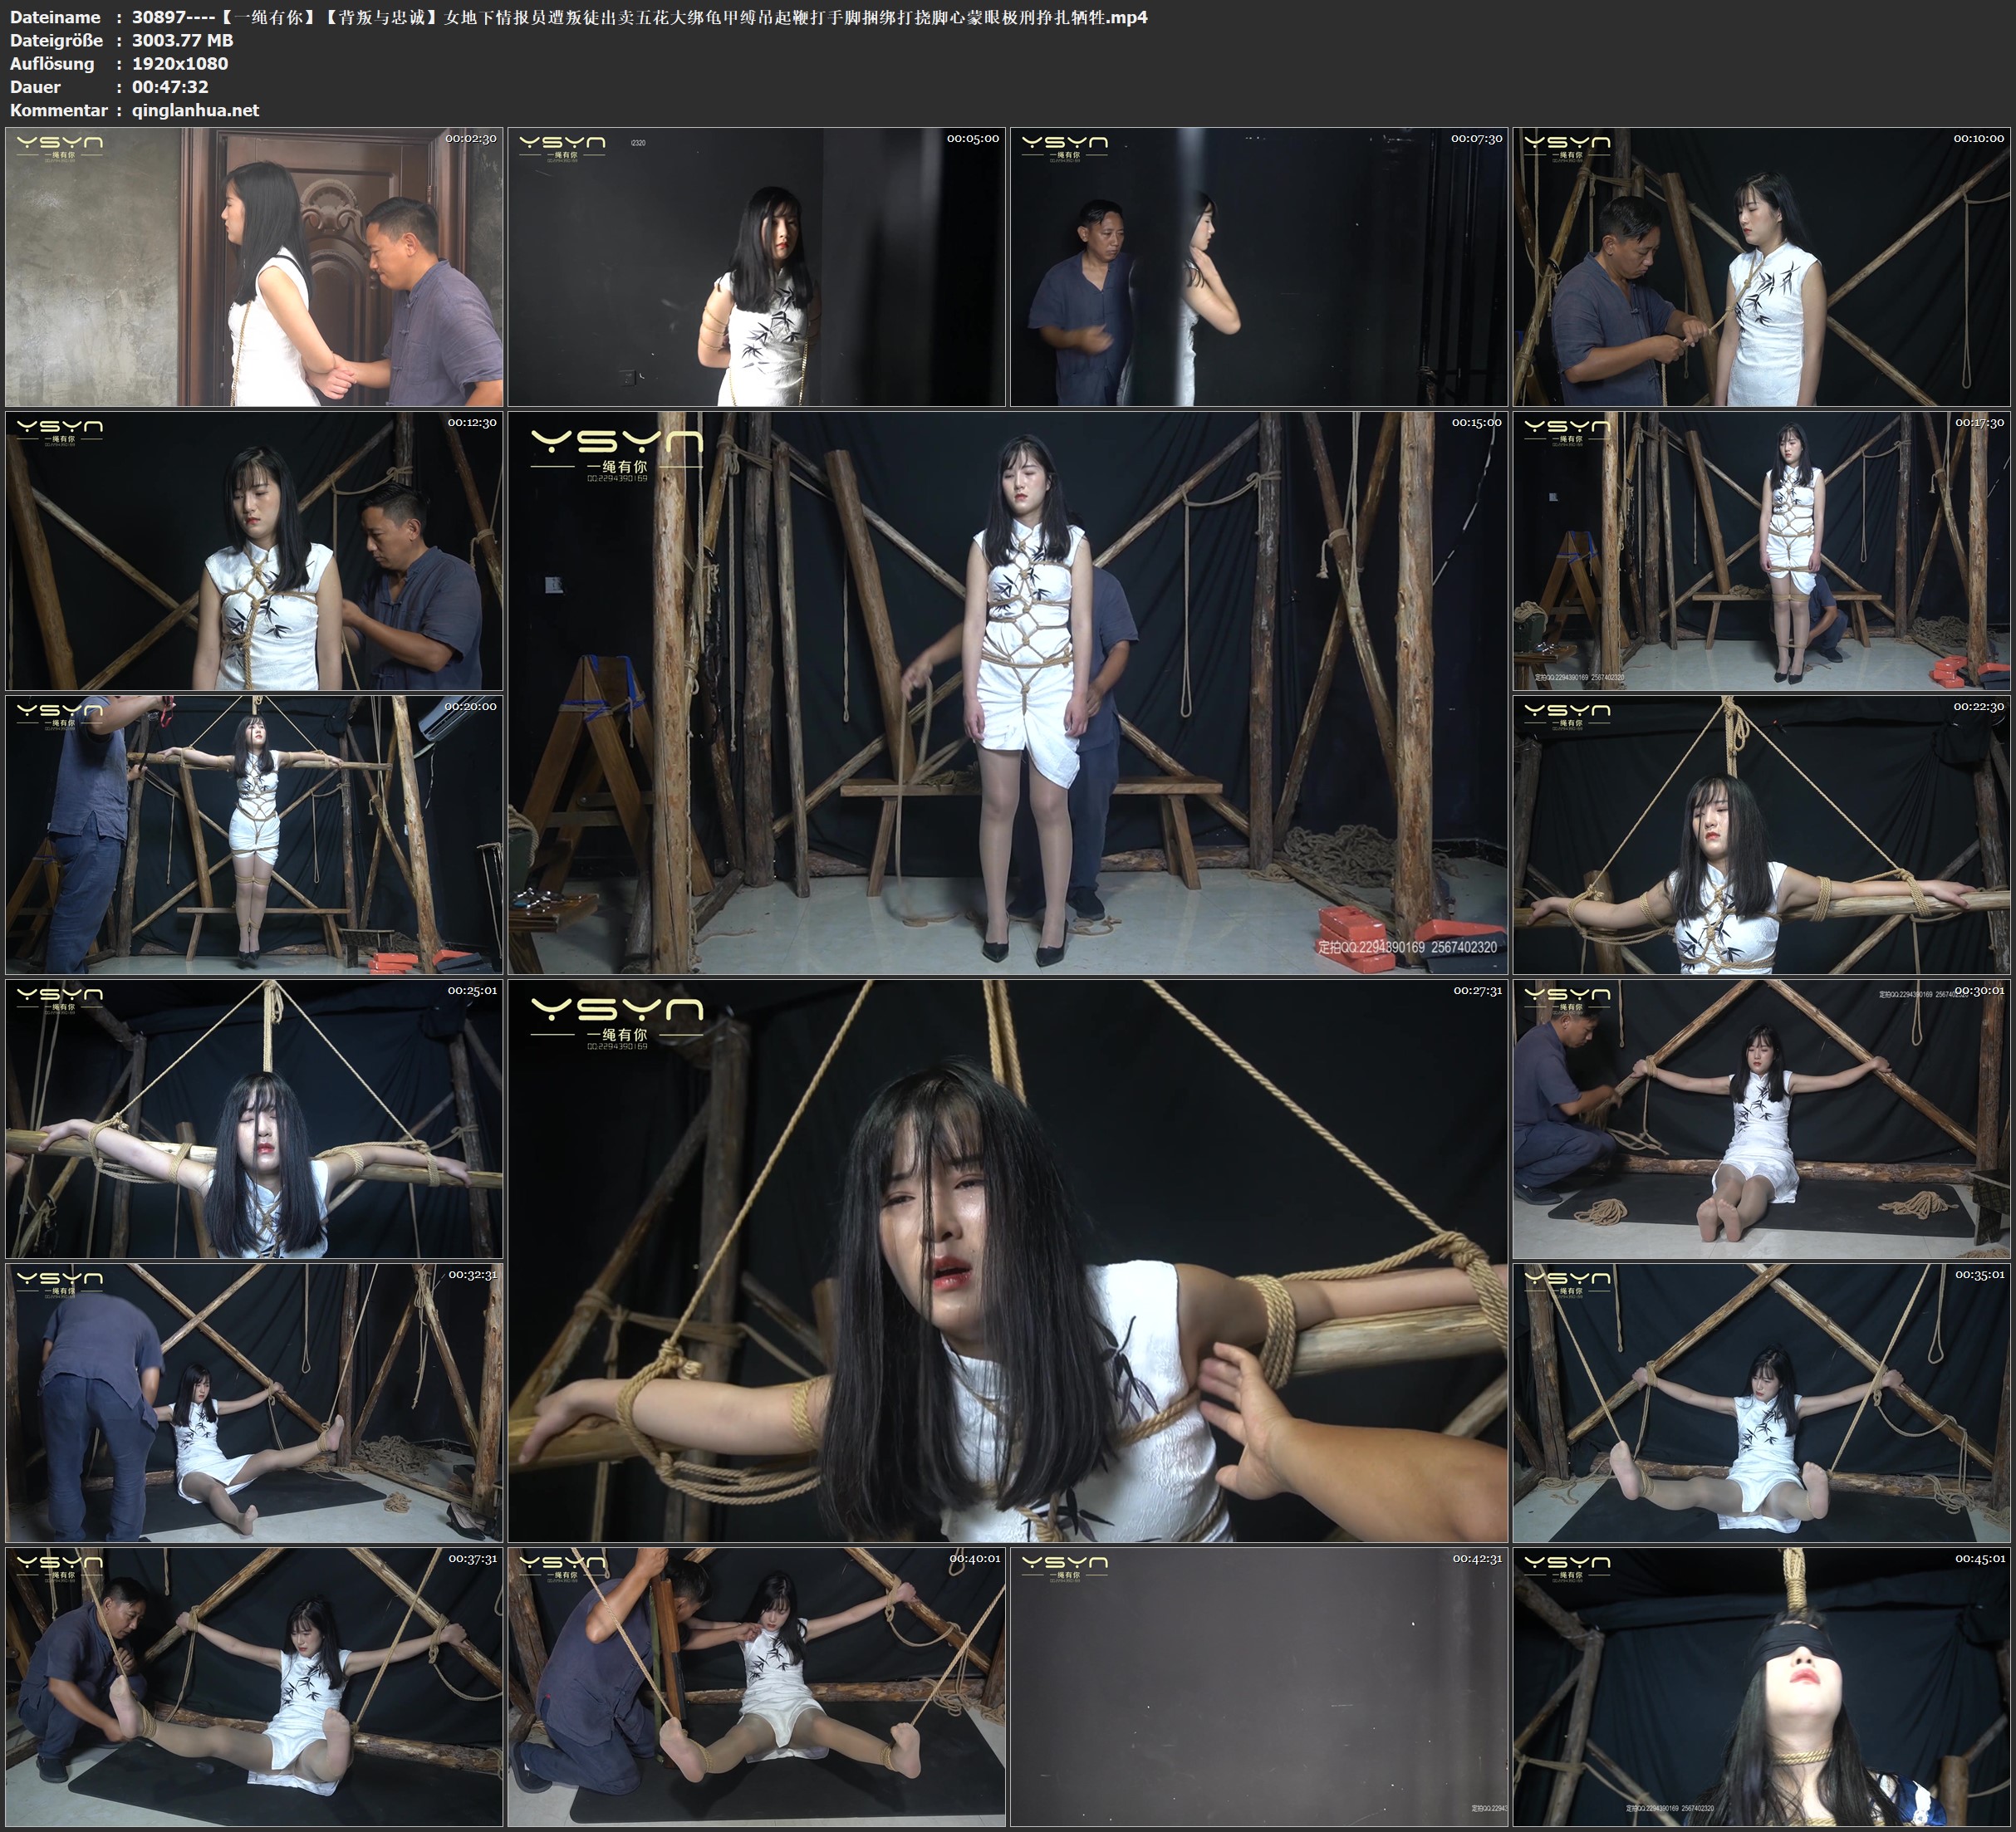Select the large frame at 00:15:00
The image size is (2016, 1832).
click(x=1008, y=693)
